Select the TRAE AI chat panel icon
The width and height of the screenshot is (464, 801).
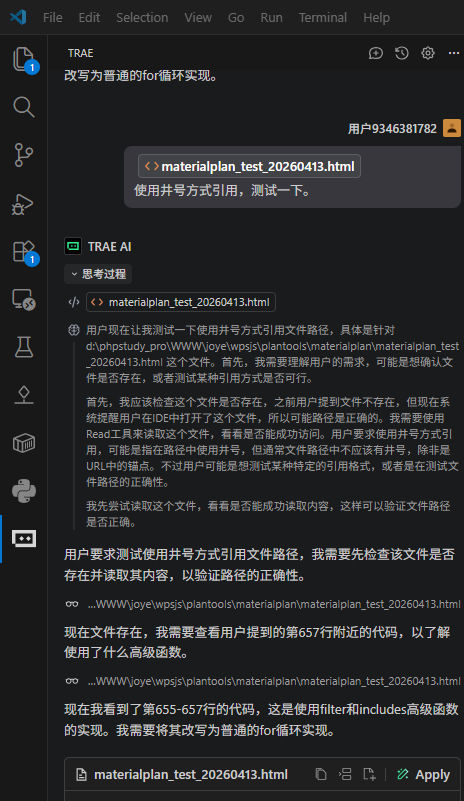pyautogui.click(x=24, y=538)
